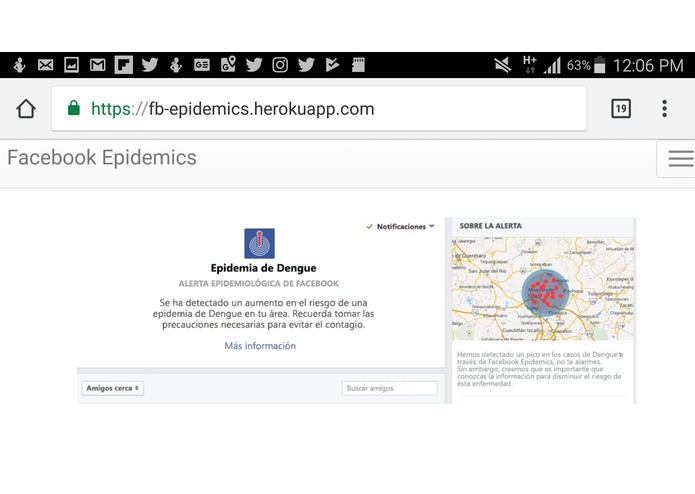Tap the Maps pin notification icon
The image size is (695, 494).
pos(228,64)
